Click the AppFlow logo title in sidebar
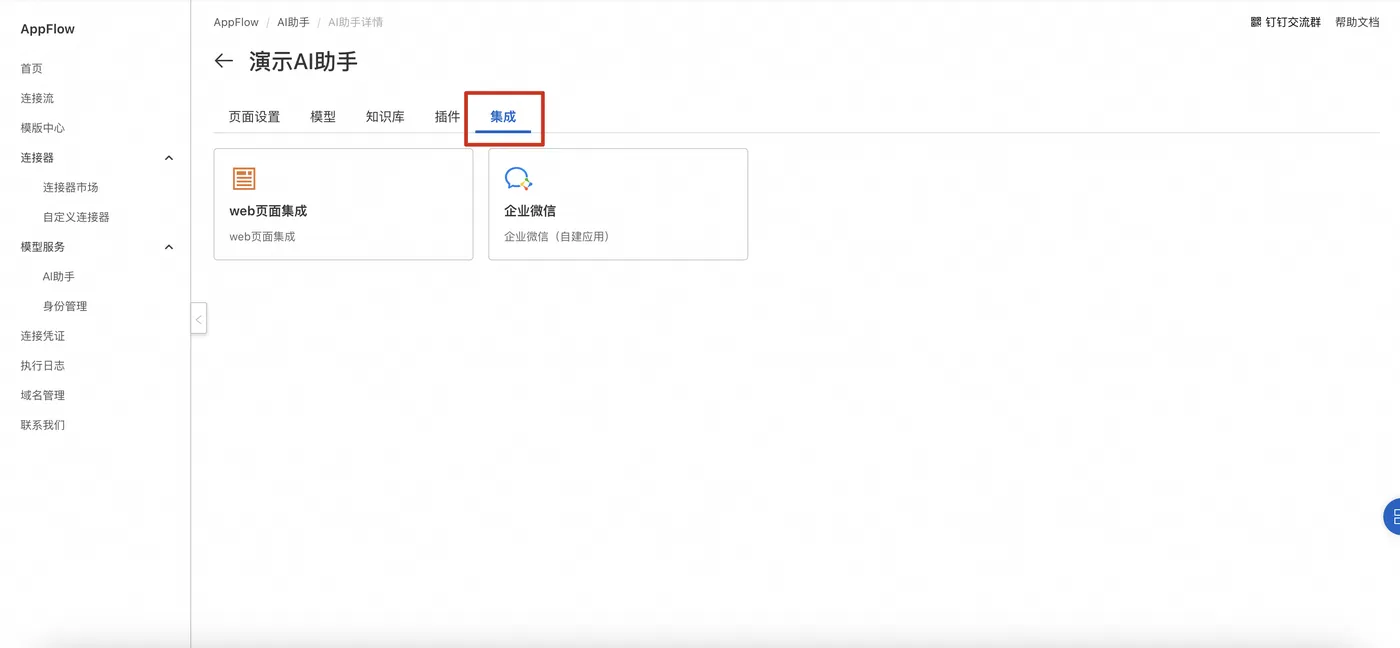Image resolution: width=1400 pixels, height=648 pixels. 48,29
